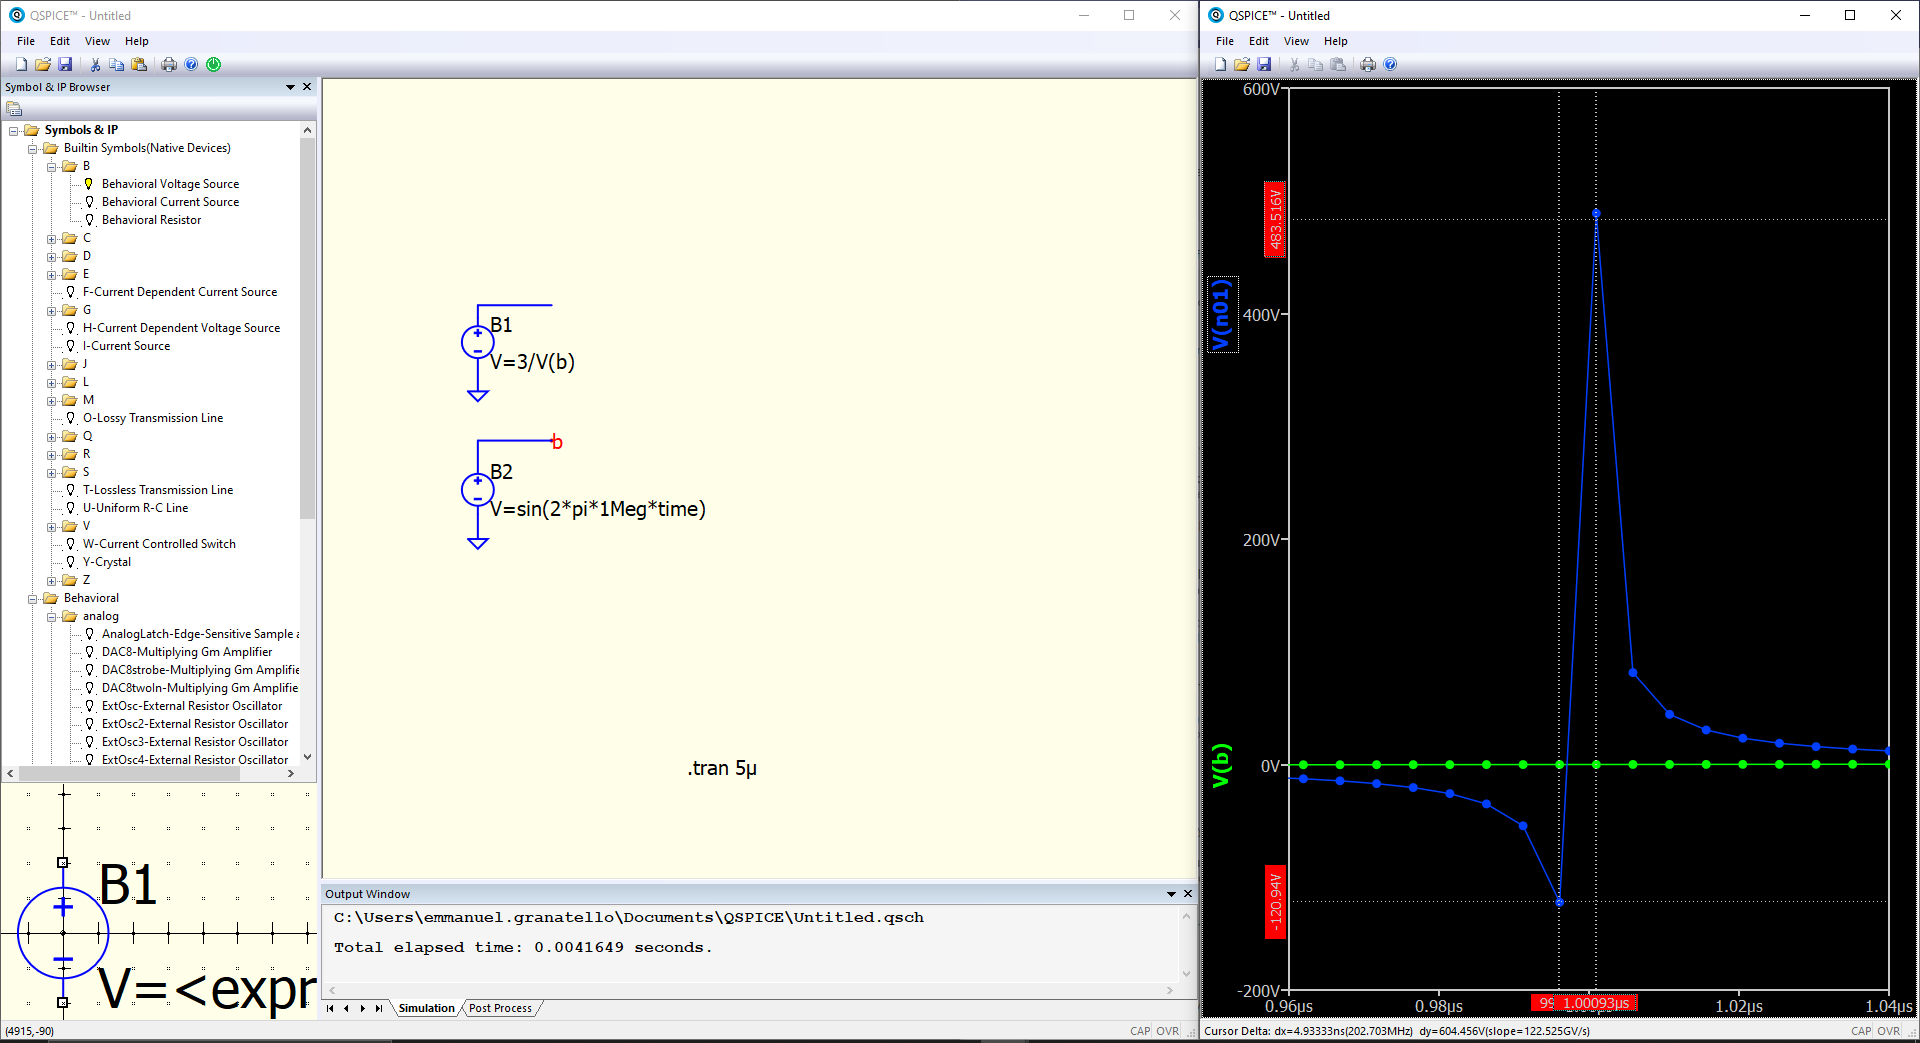Open File menu in schematic window

pyautogui.click(x=26, y=41)
